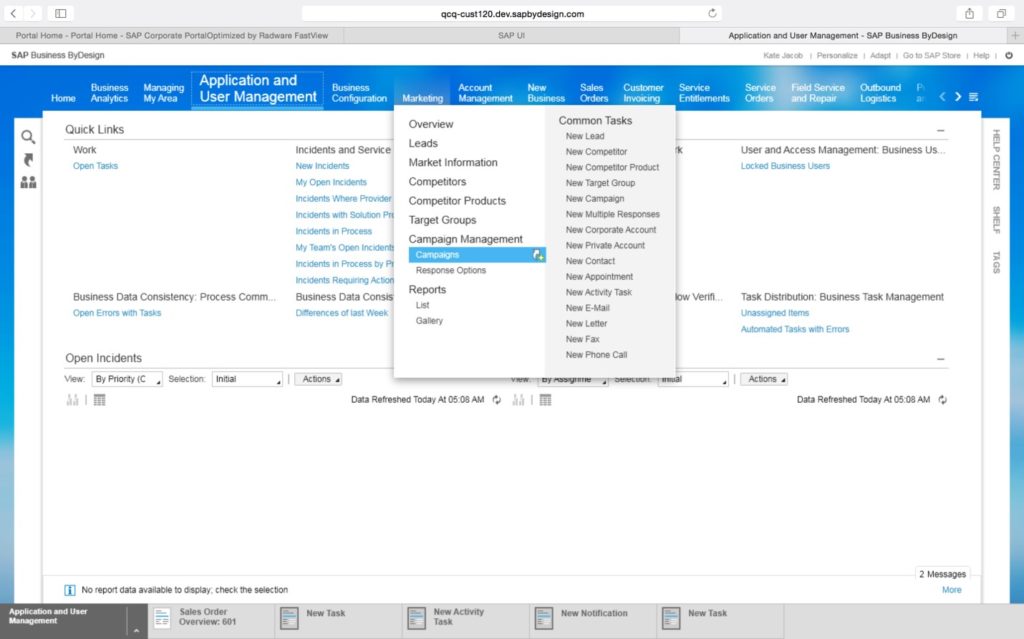Screen dimensions: 1024x639
Task: Switch left Open Incidents list to table view
Action: (99, 400)
